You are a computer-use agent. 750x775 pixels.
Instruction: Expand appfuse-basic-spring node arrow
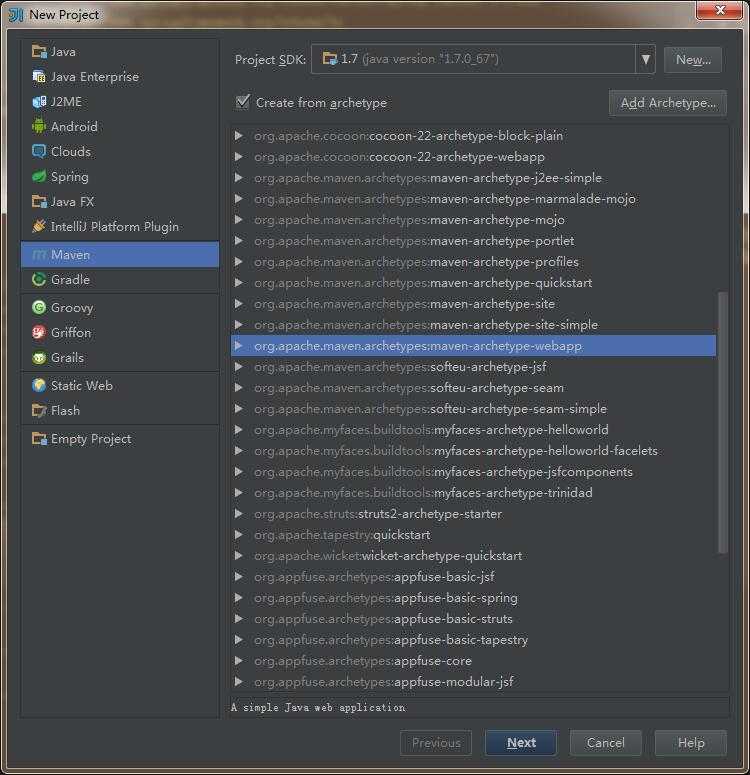(x=238, y=598)
